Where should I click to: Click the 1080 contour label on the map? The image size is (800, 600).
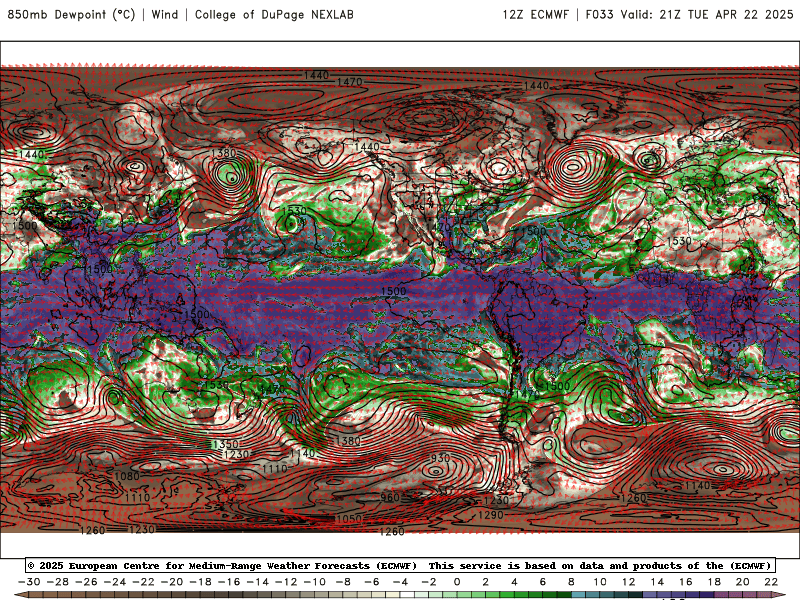coord(127,476)
